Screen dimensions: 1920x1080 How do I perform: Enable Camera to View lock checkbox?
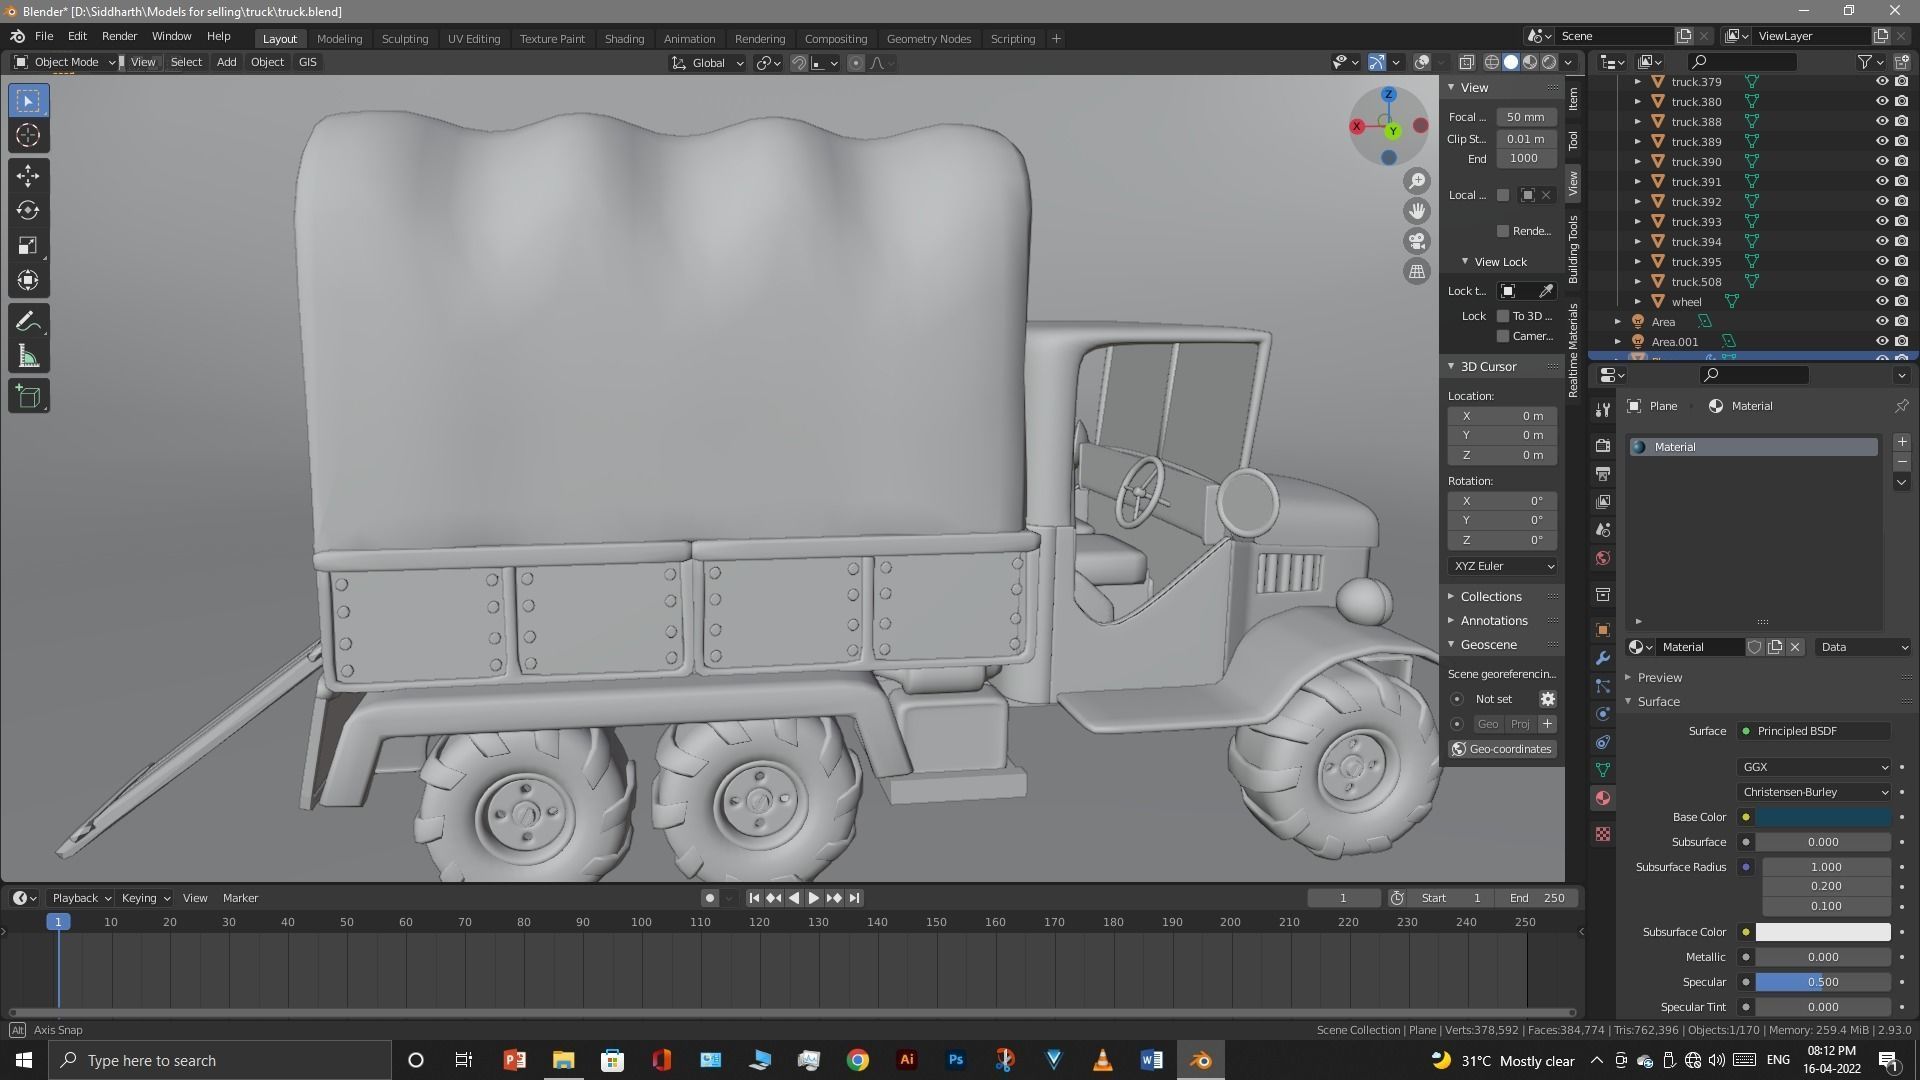tap(1503, 336)
